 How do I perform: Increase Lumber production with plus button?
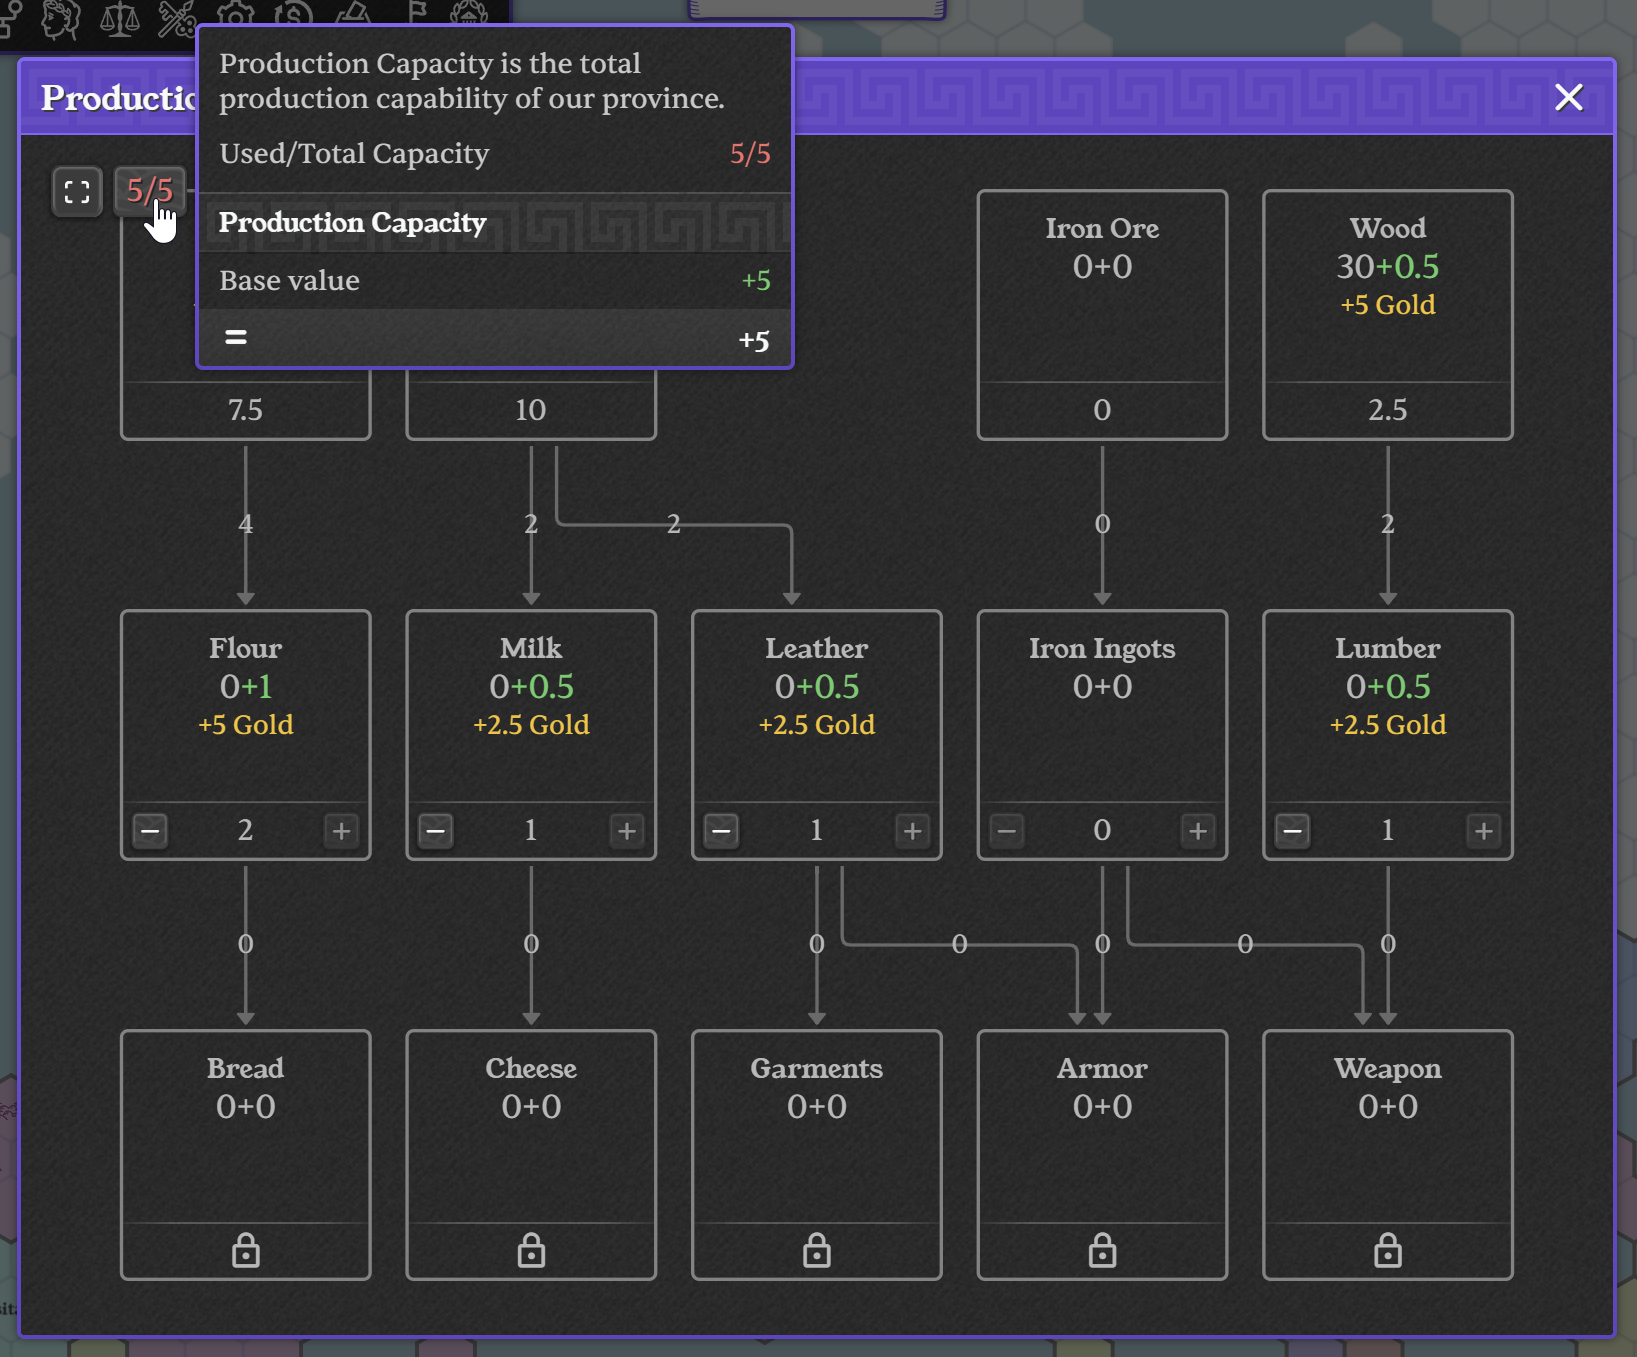pyautogui.click(x=1484, y=830)
